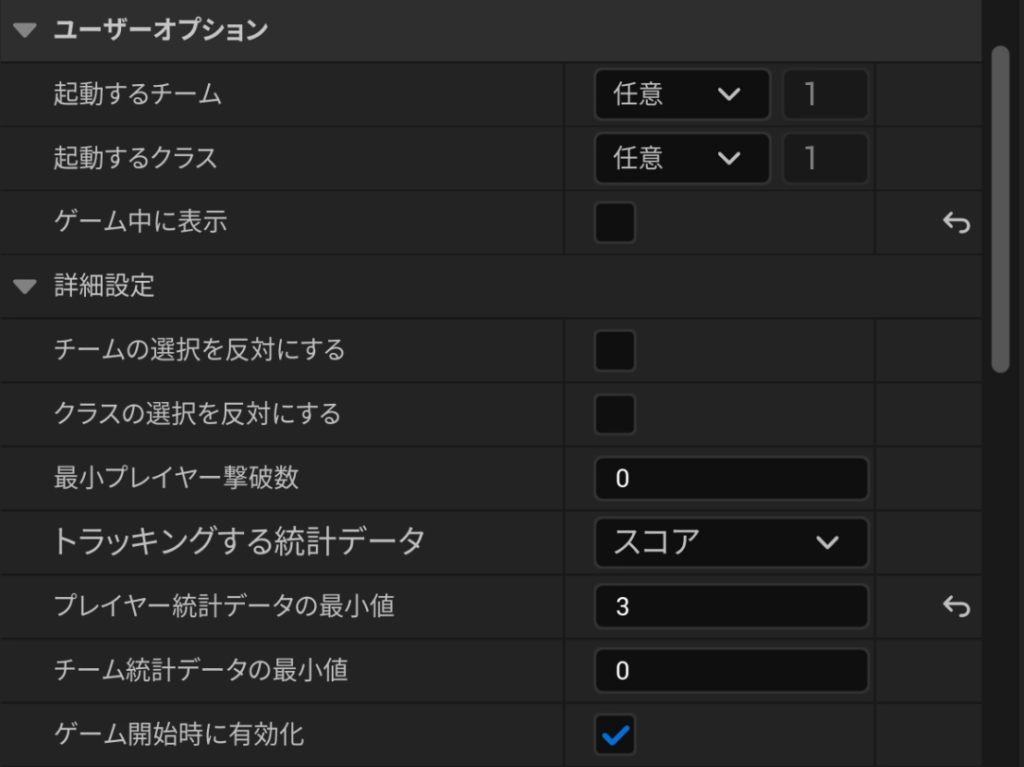Collapse the ユーザーオプション section
The width and height of the screenshot is (1024, 767).
(x=26, y=31)
